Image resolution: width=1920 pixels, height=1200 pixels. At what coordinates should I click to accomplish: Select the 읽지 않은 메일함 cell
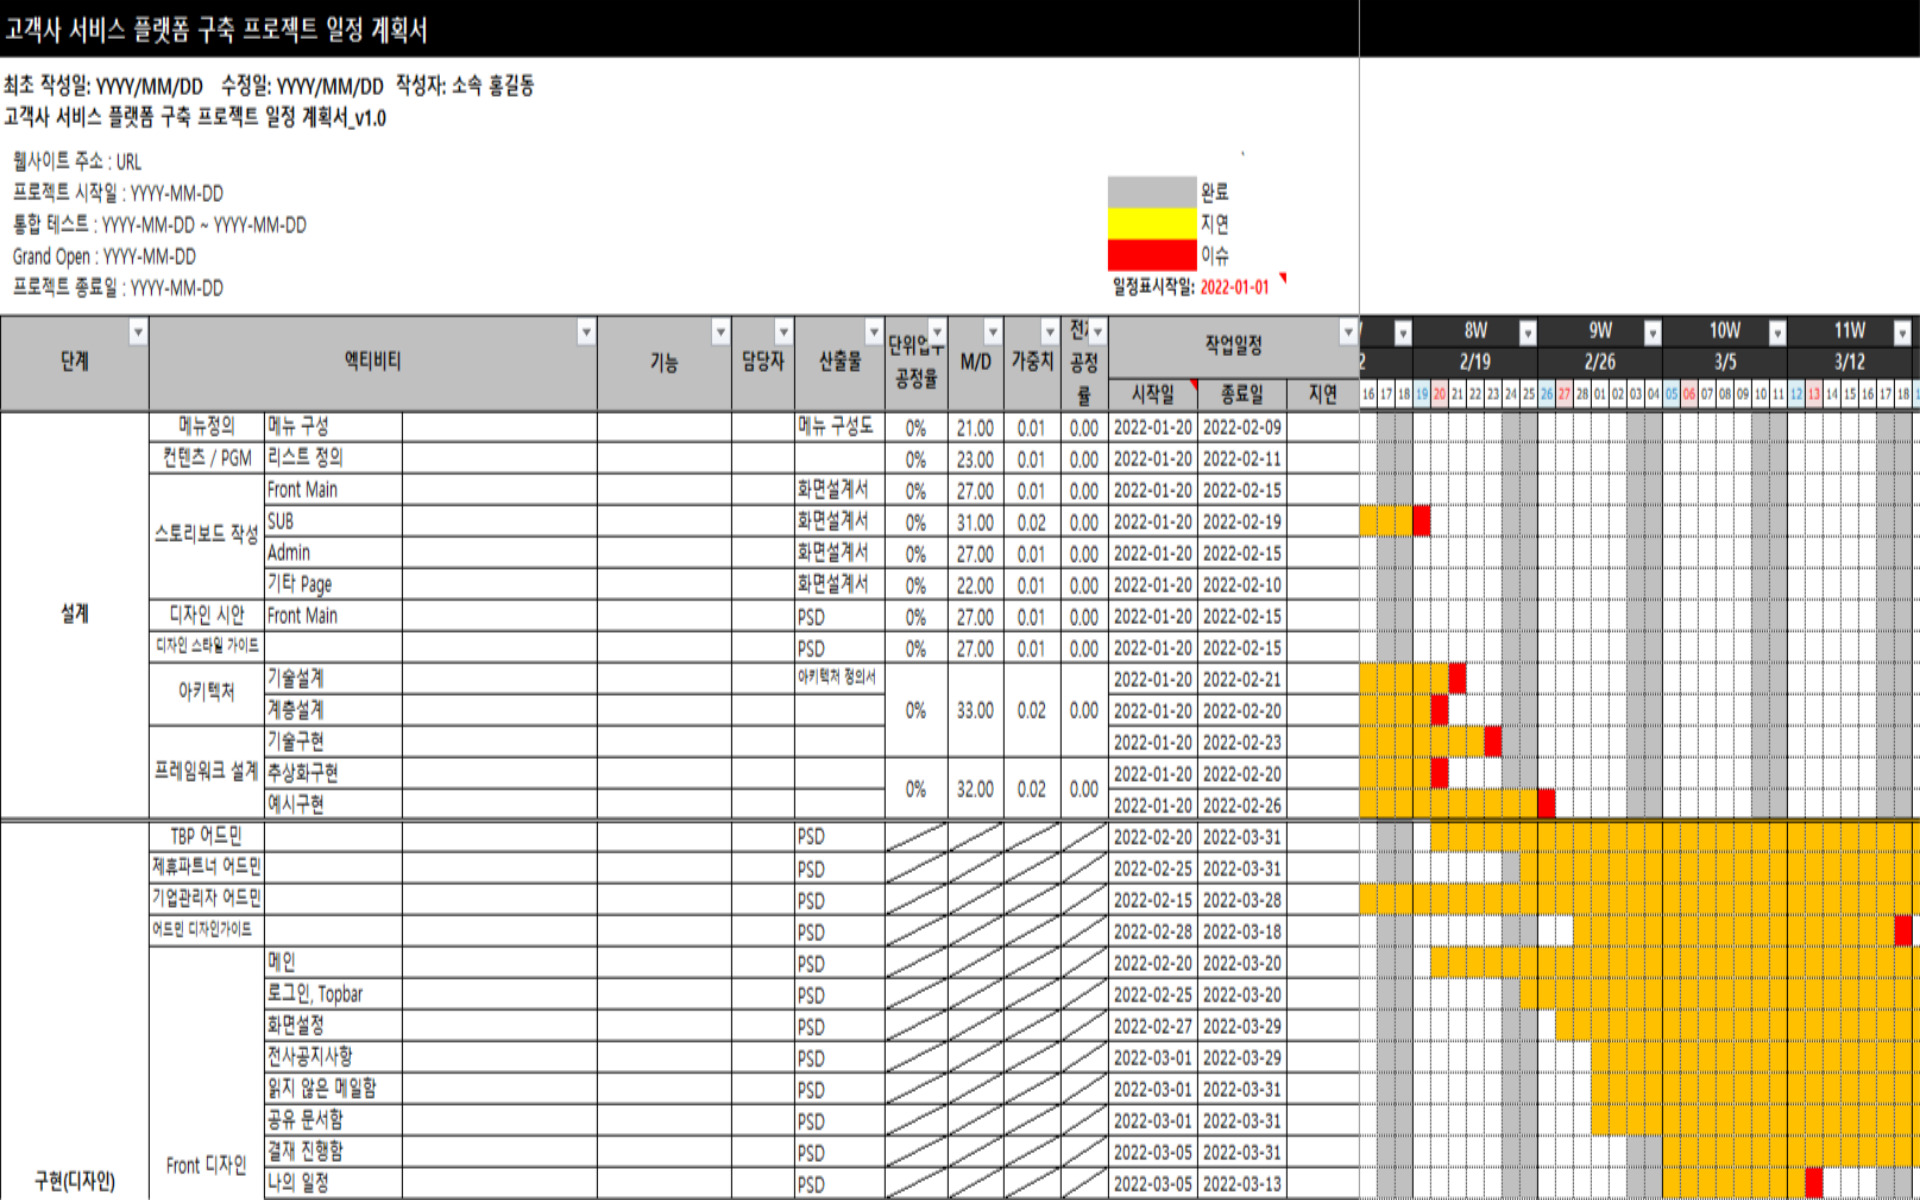pos(333,1088)
